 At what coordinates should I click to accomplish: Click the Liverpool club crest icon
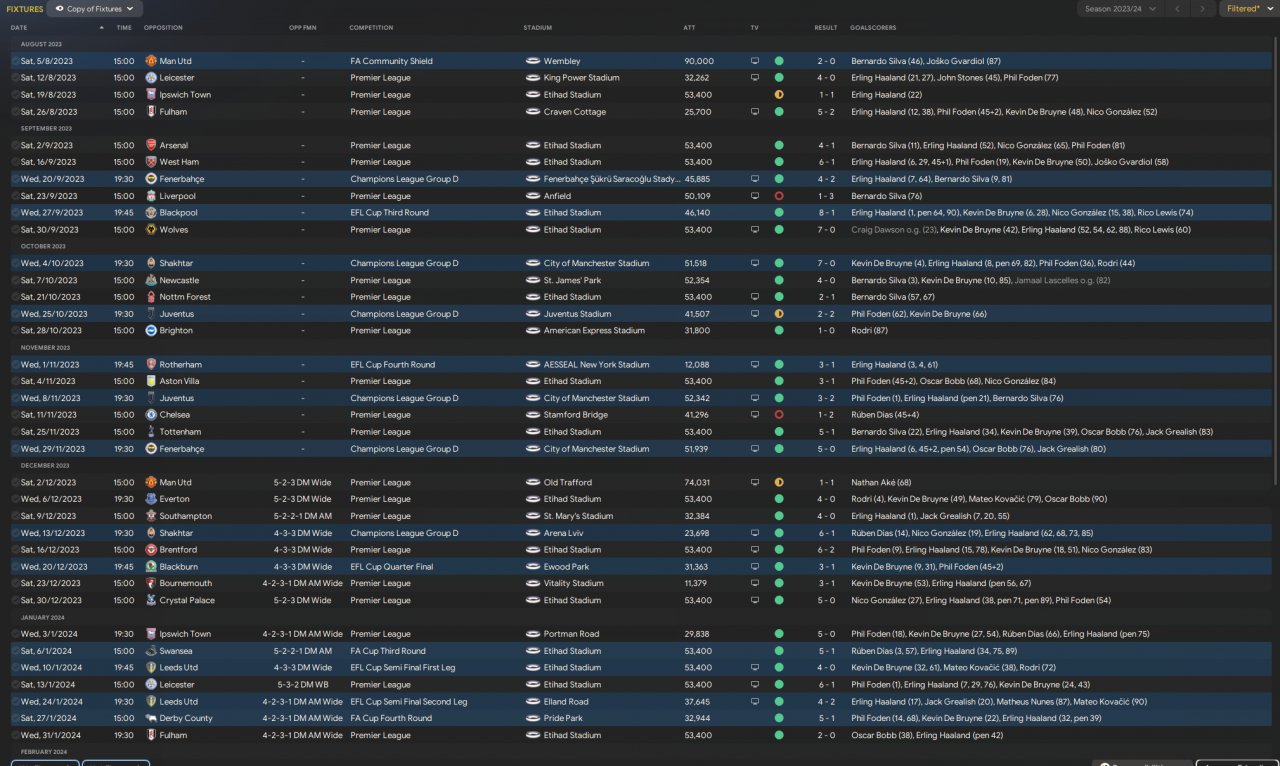coord(151,196)
